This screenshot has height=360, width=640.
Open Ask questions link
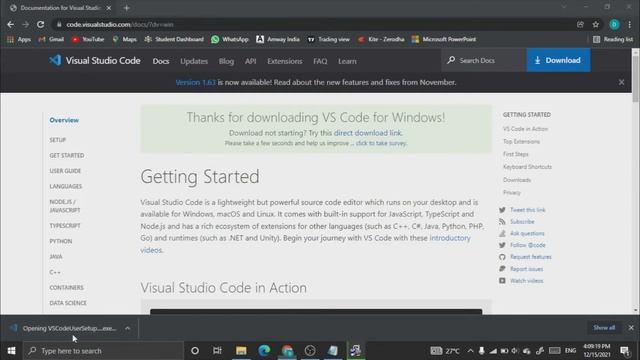(527, 233)
